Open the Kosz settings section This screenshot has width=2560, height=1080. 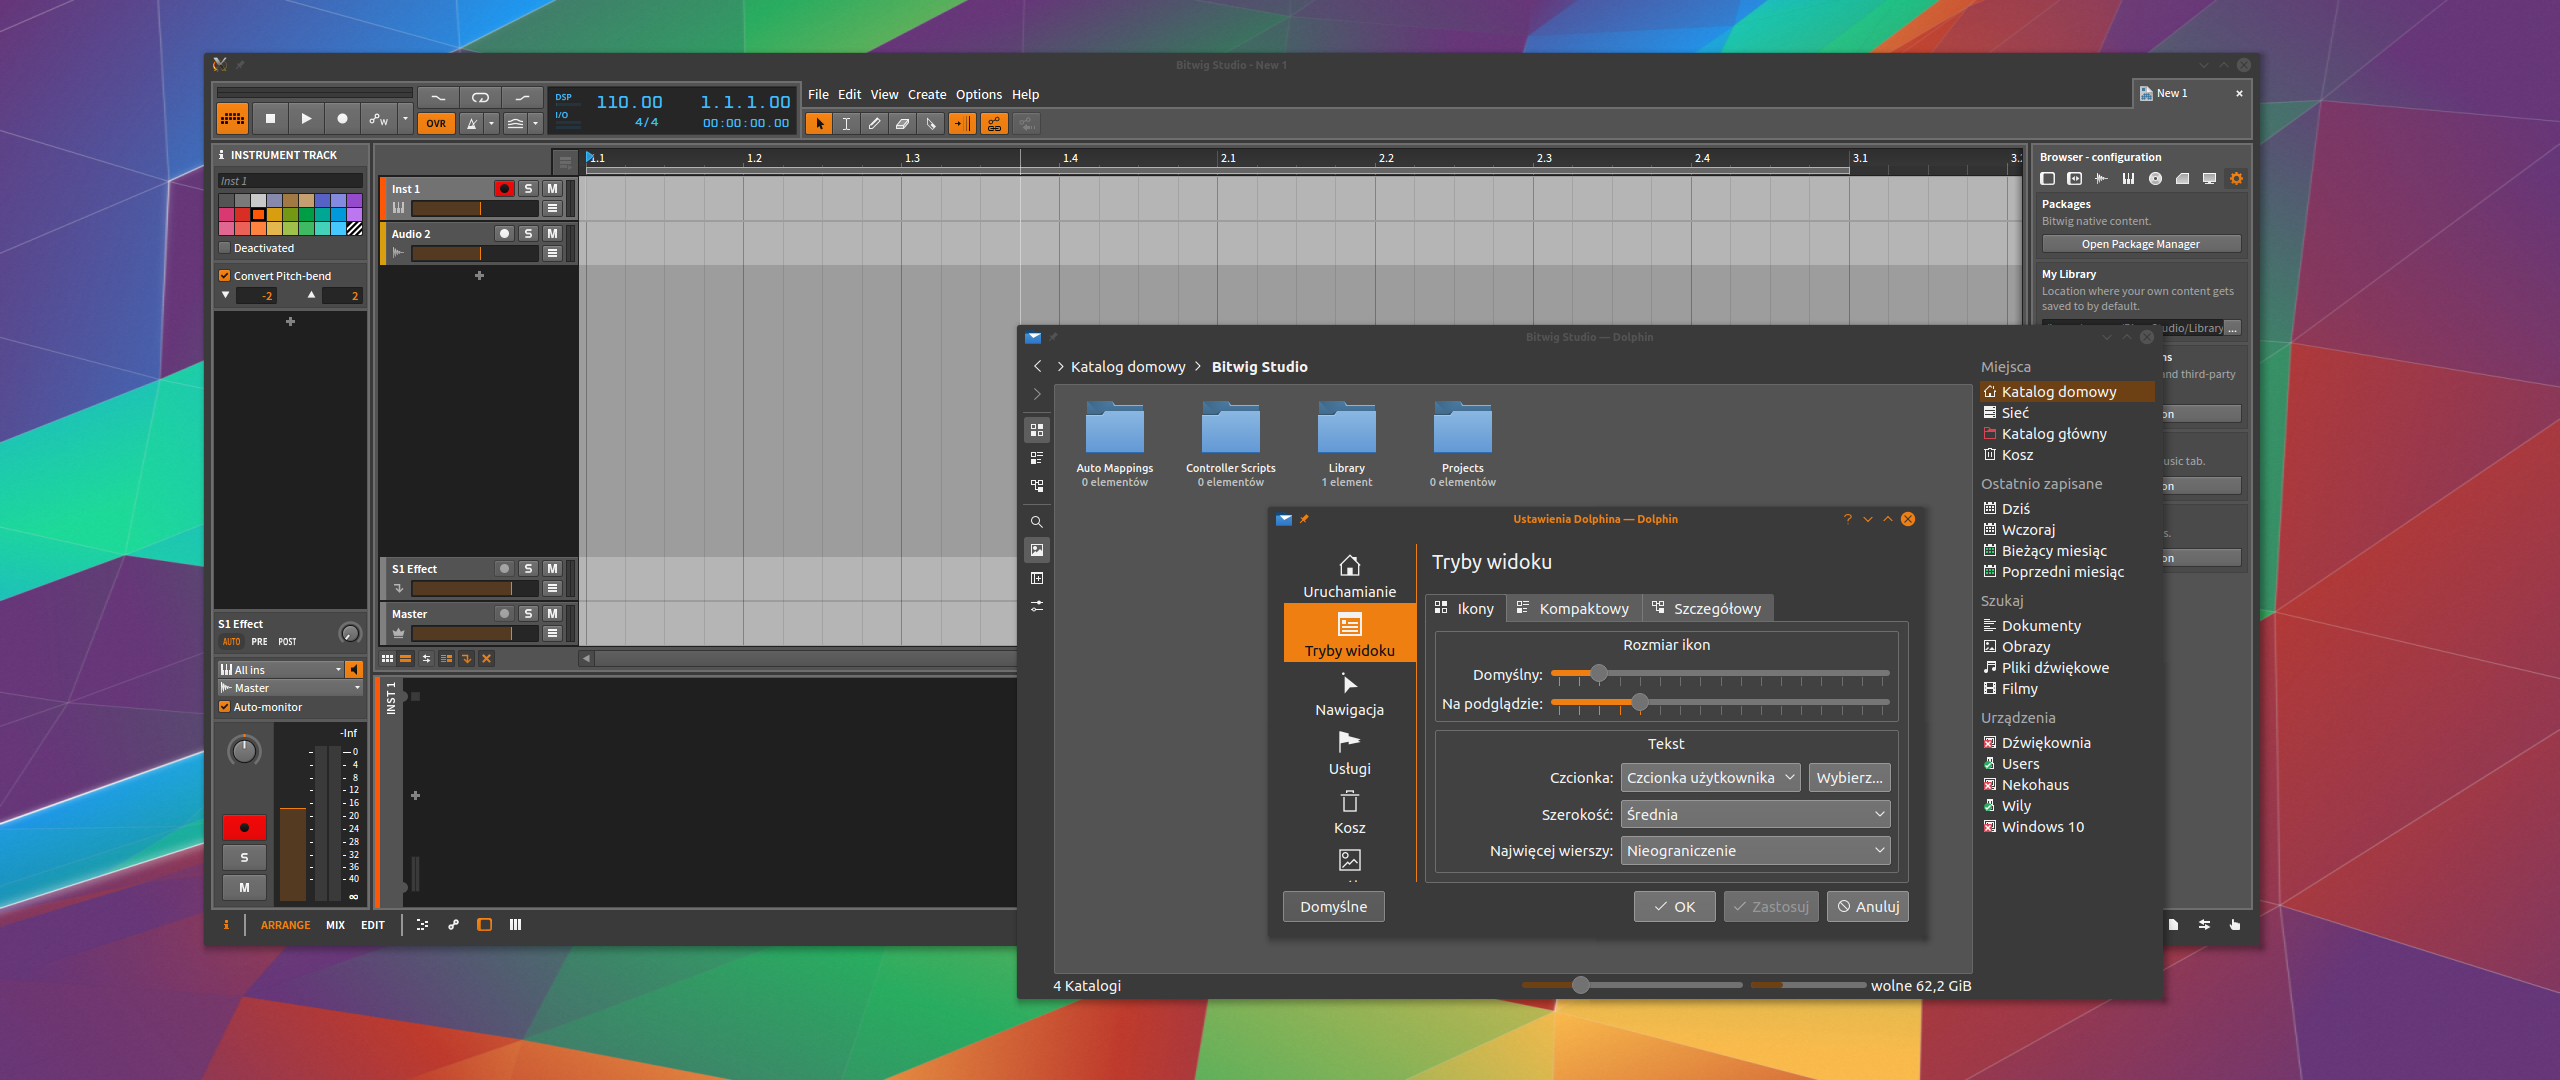point(1349,812)
